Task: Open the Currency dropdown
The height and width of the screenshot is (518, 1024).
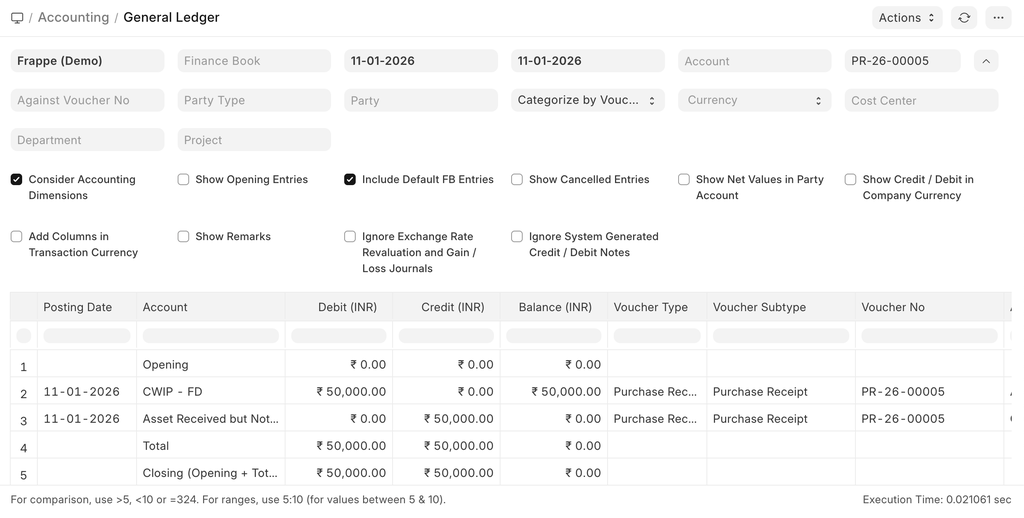Action: point(754,100)
